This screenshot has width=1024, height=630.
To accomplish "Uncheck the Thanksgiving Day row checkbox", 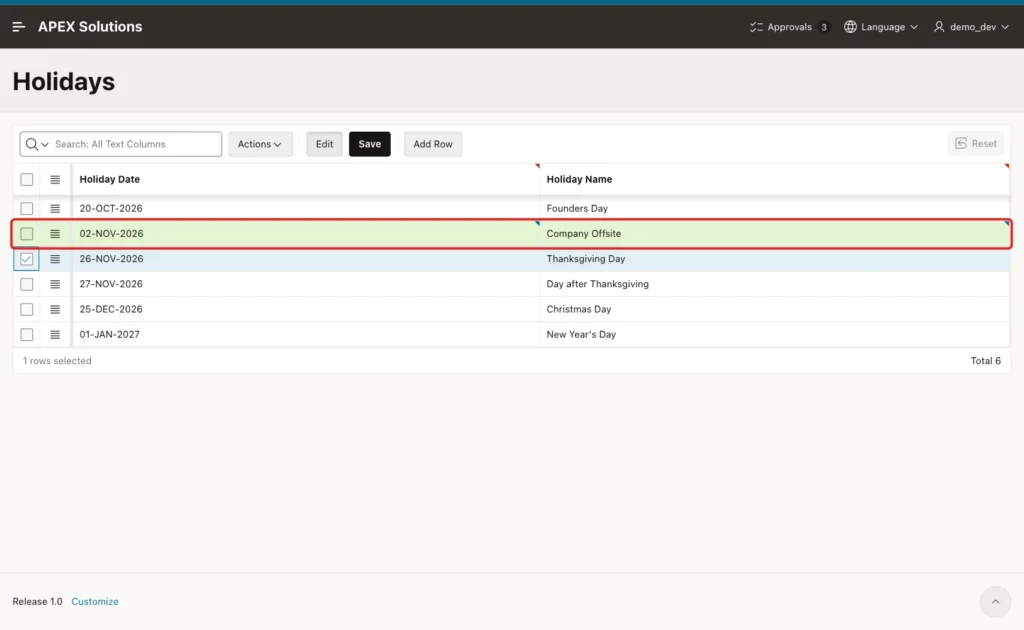I will 27,259.
